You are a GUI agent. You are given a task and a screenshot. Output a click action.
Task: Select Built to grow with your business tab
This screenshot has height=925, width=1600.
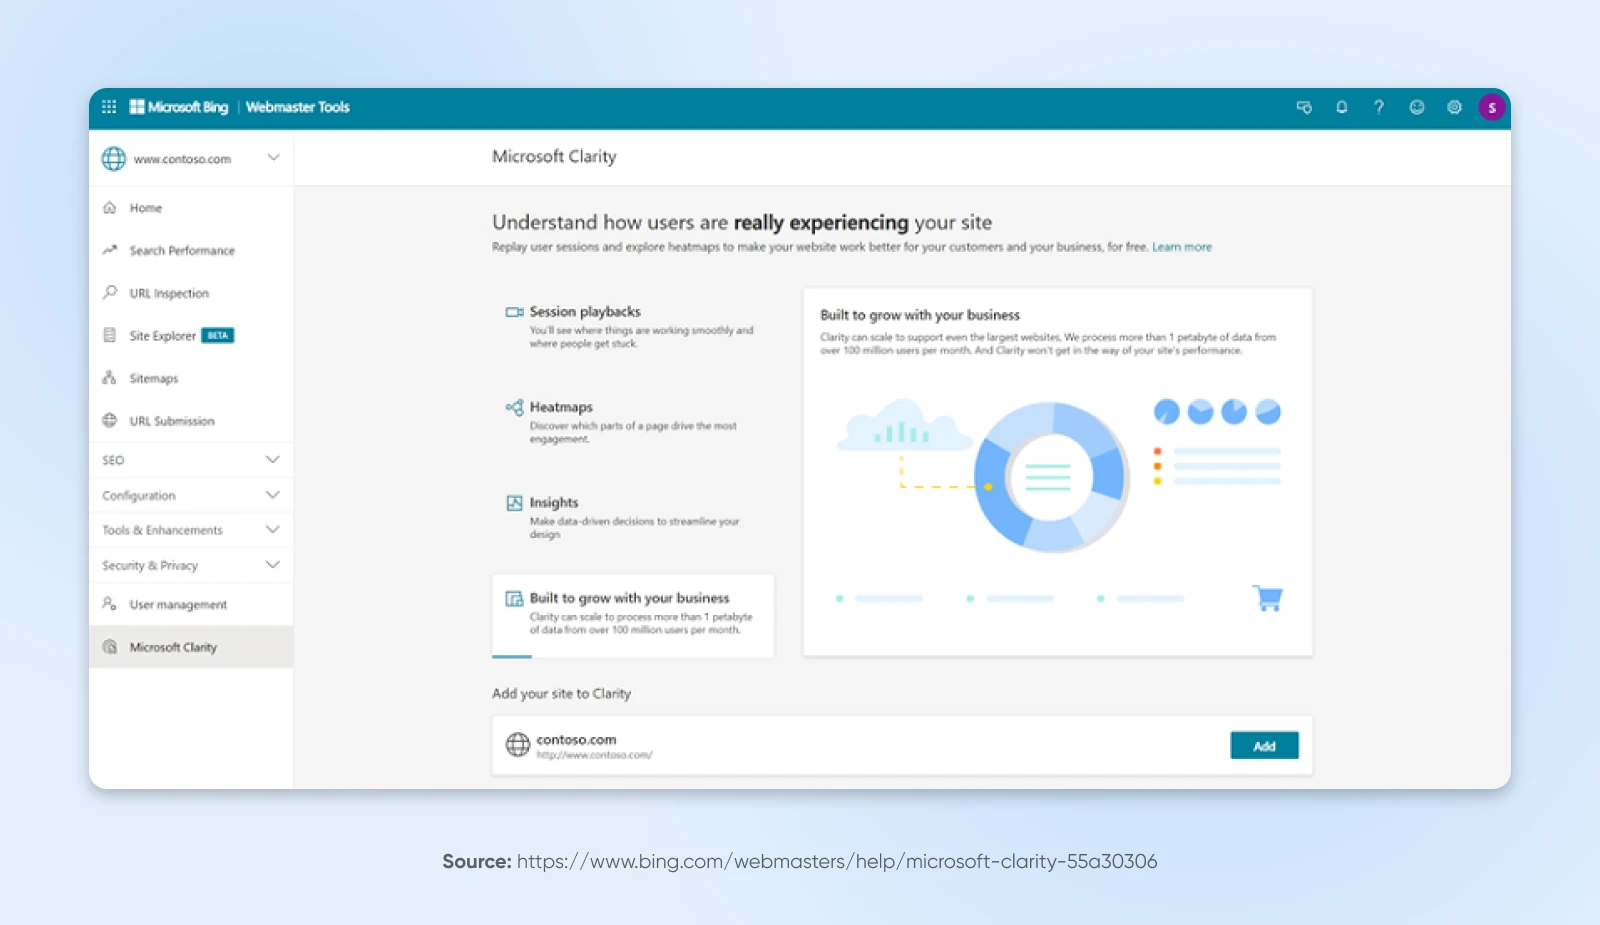(633, 615)
